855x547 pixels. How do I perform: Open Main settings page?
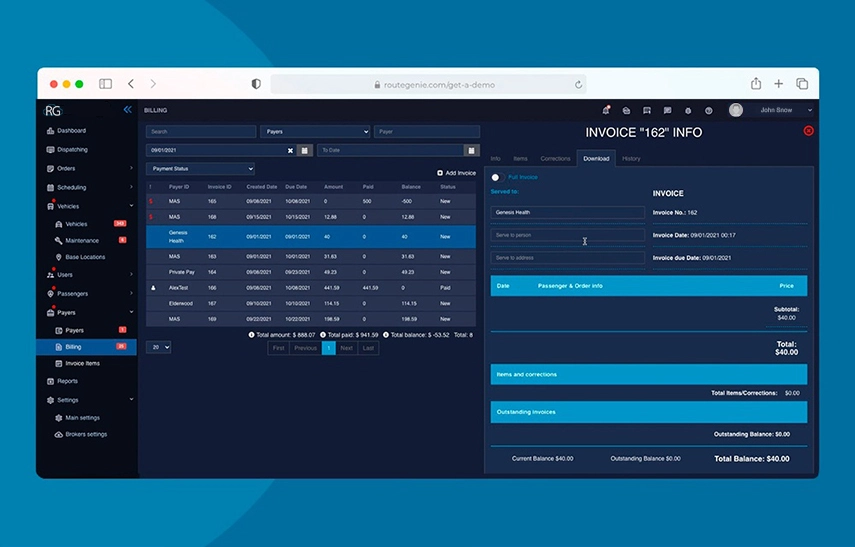[77, 418]
